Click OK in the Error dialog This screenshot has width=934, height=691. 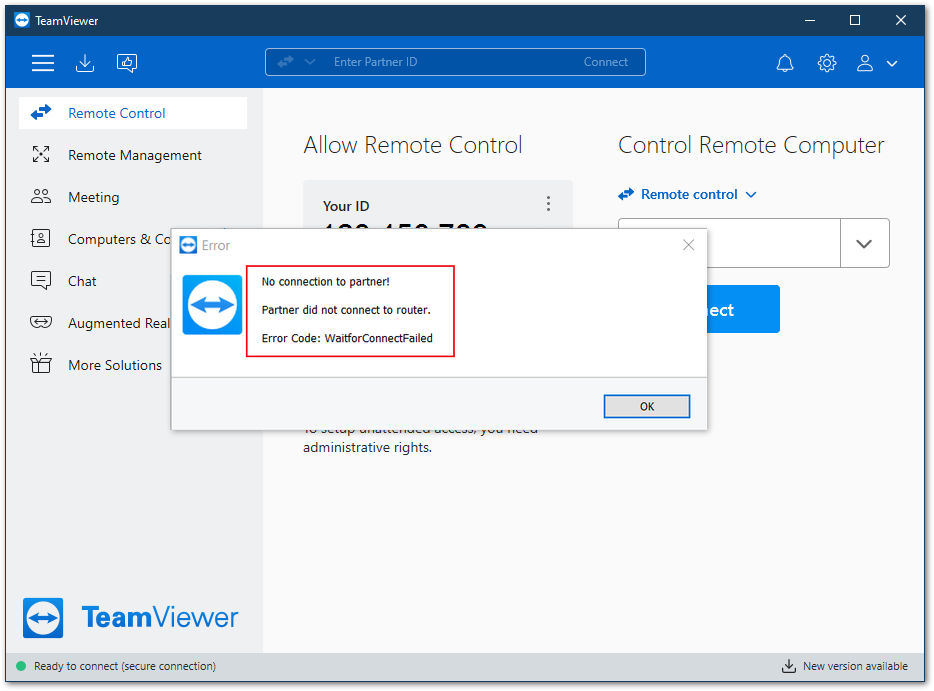coord(647,406)
